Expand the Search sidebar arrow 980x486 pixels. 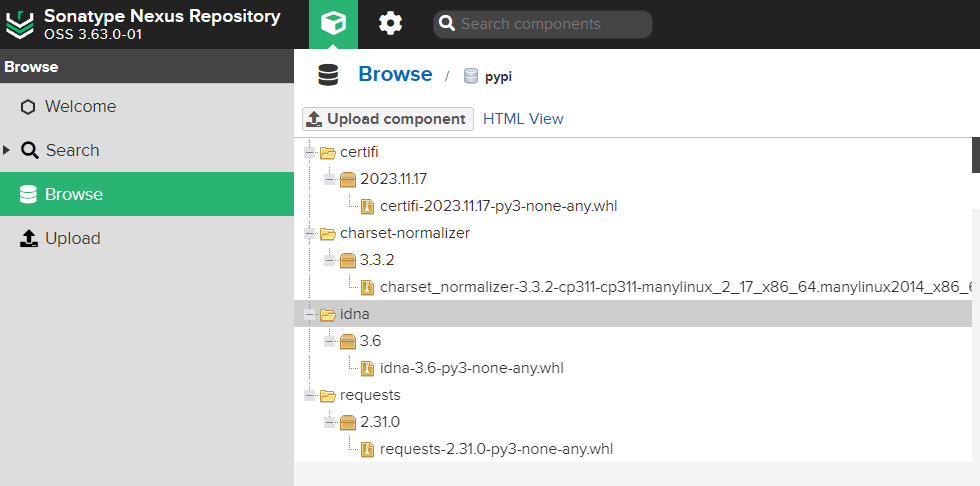point(6,150)
